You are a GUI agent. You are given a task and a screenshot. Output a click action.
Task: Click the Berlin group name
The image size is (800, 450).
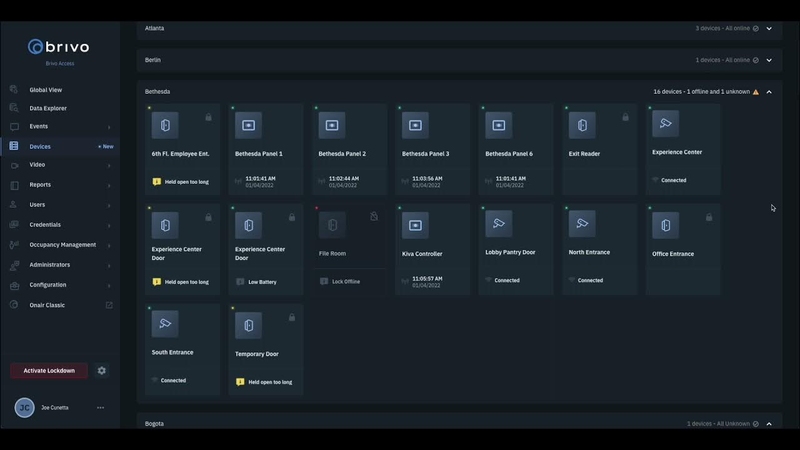(153, 60)
